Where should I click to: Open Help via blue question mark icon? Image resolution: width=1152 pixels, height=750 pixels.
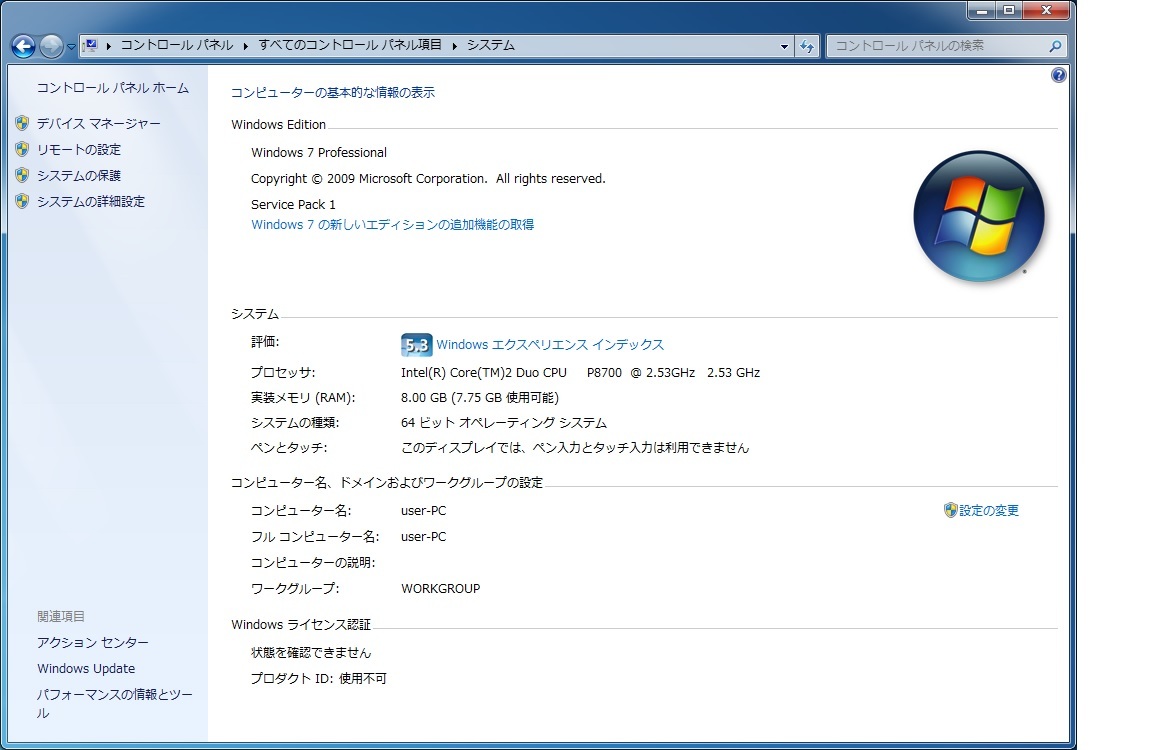click(x=1059, y=75)
